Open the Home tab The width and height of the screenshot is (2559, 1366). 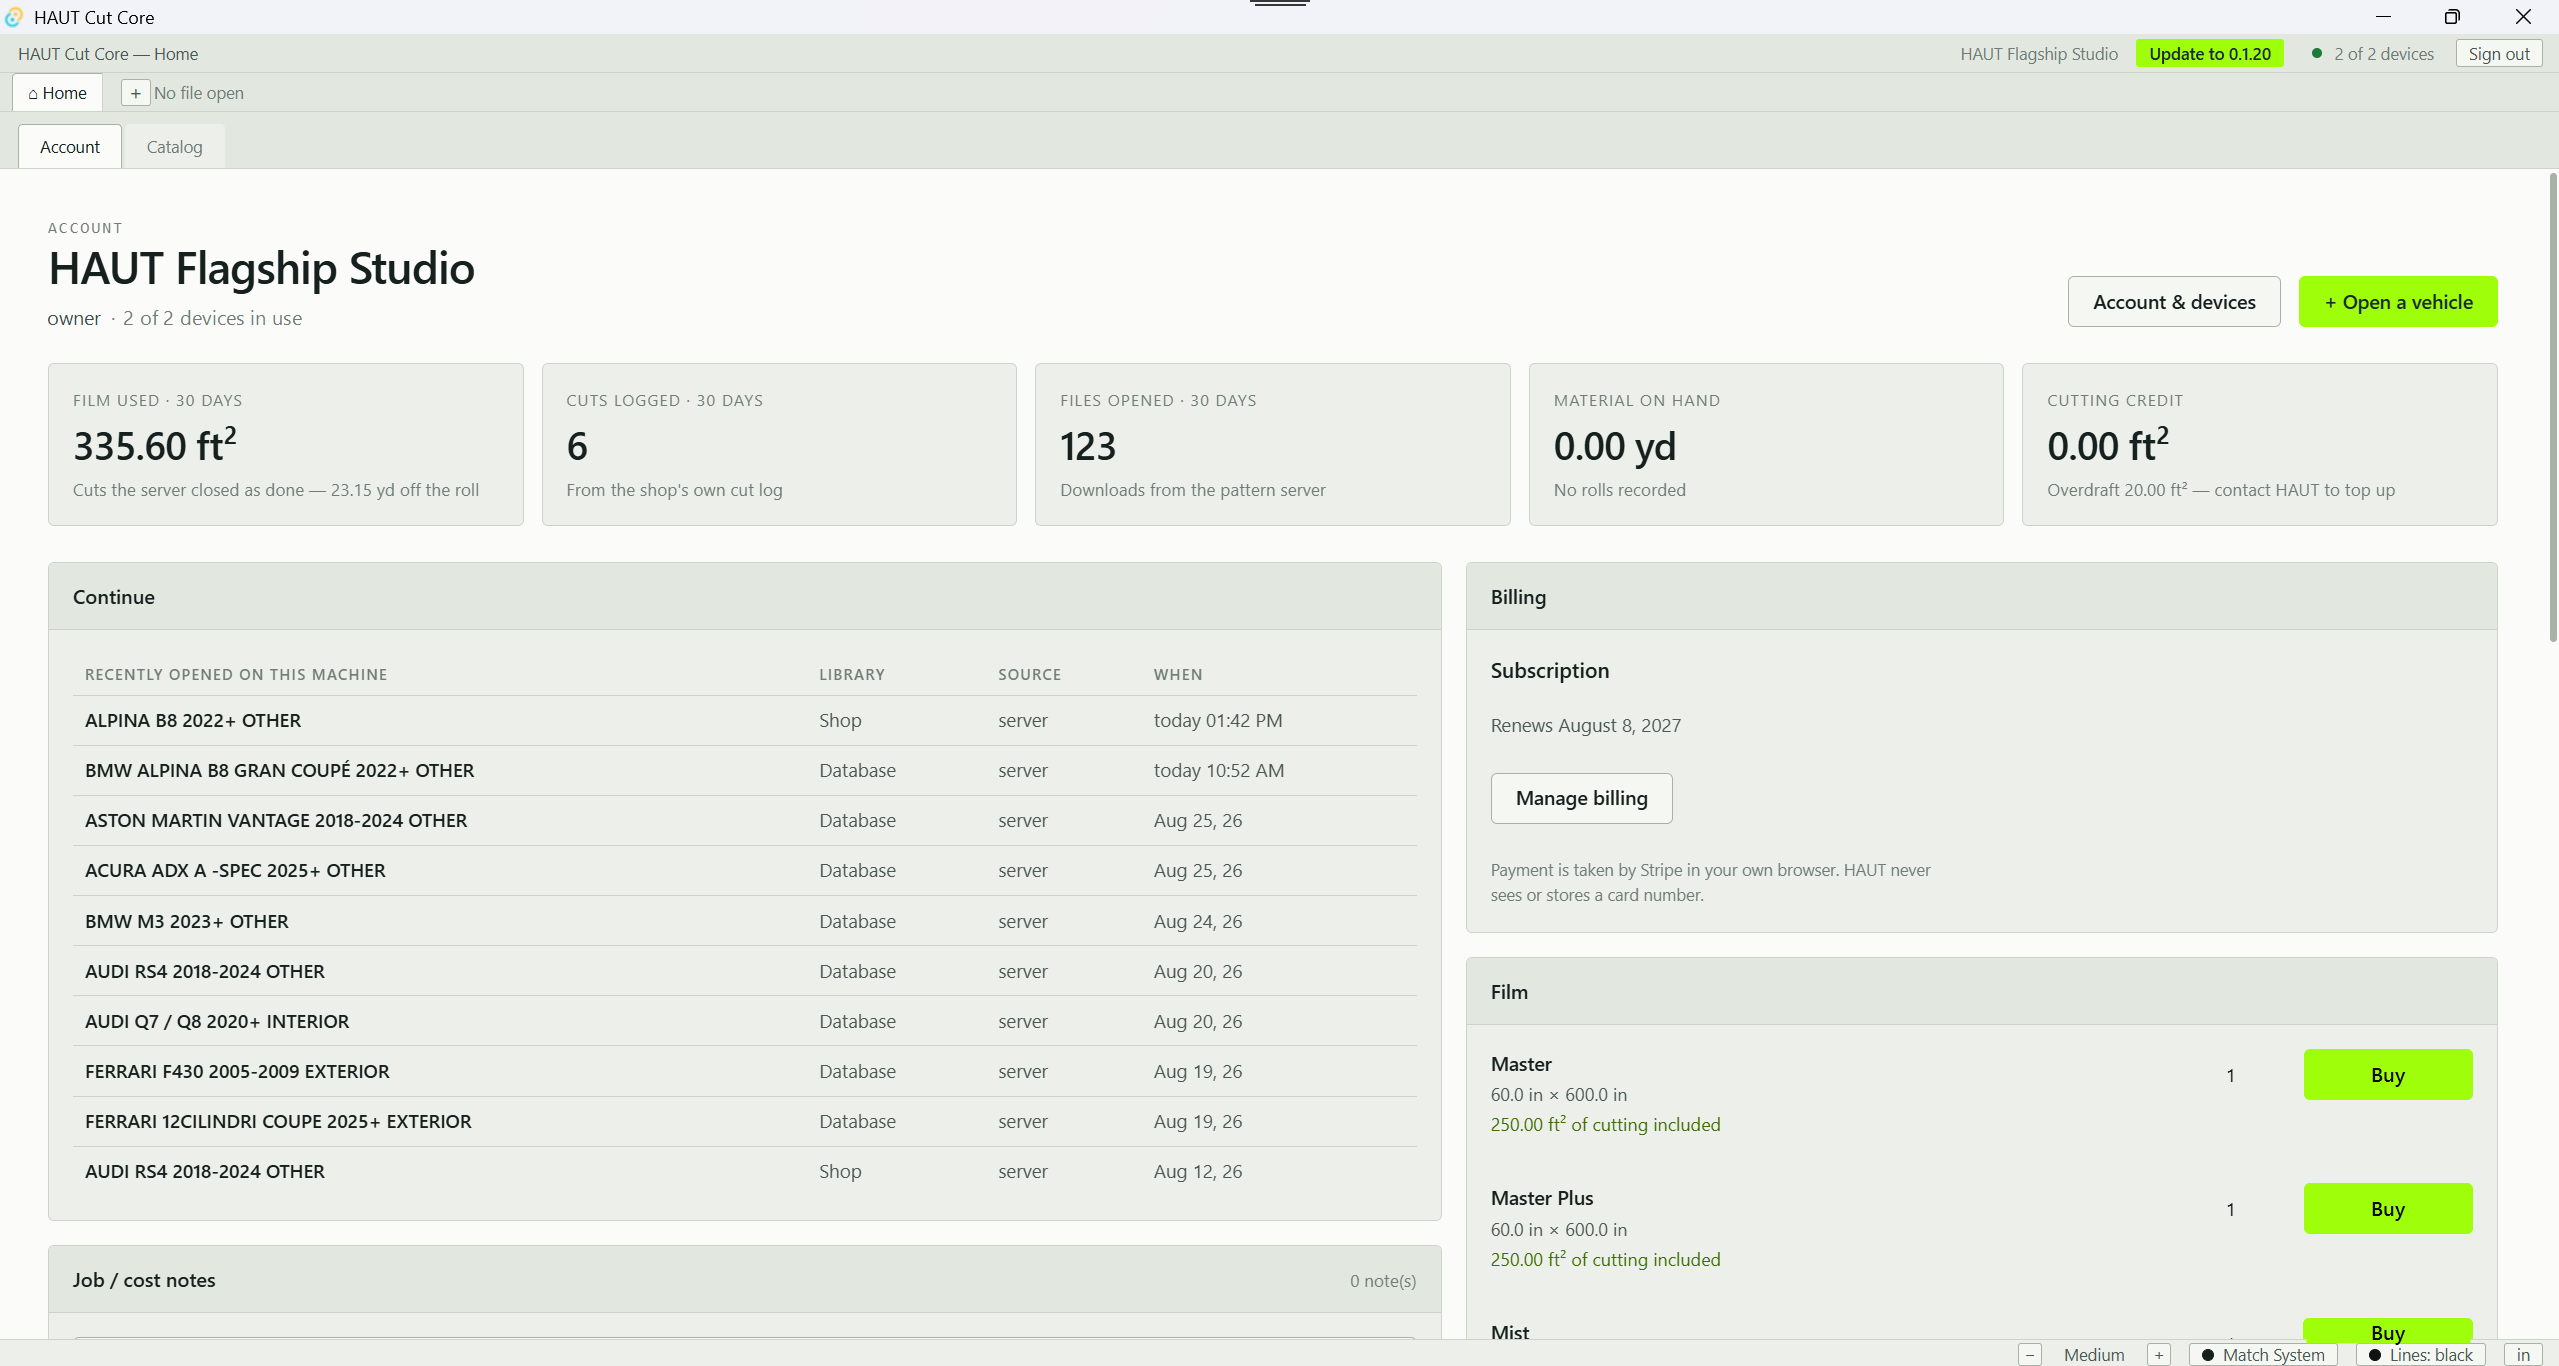click(58, 93)
